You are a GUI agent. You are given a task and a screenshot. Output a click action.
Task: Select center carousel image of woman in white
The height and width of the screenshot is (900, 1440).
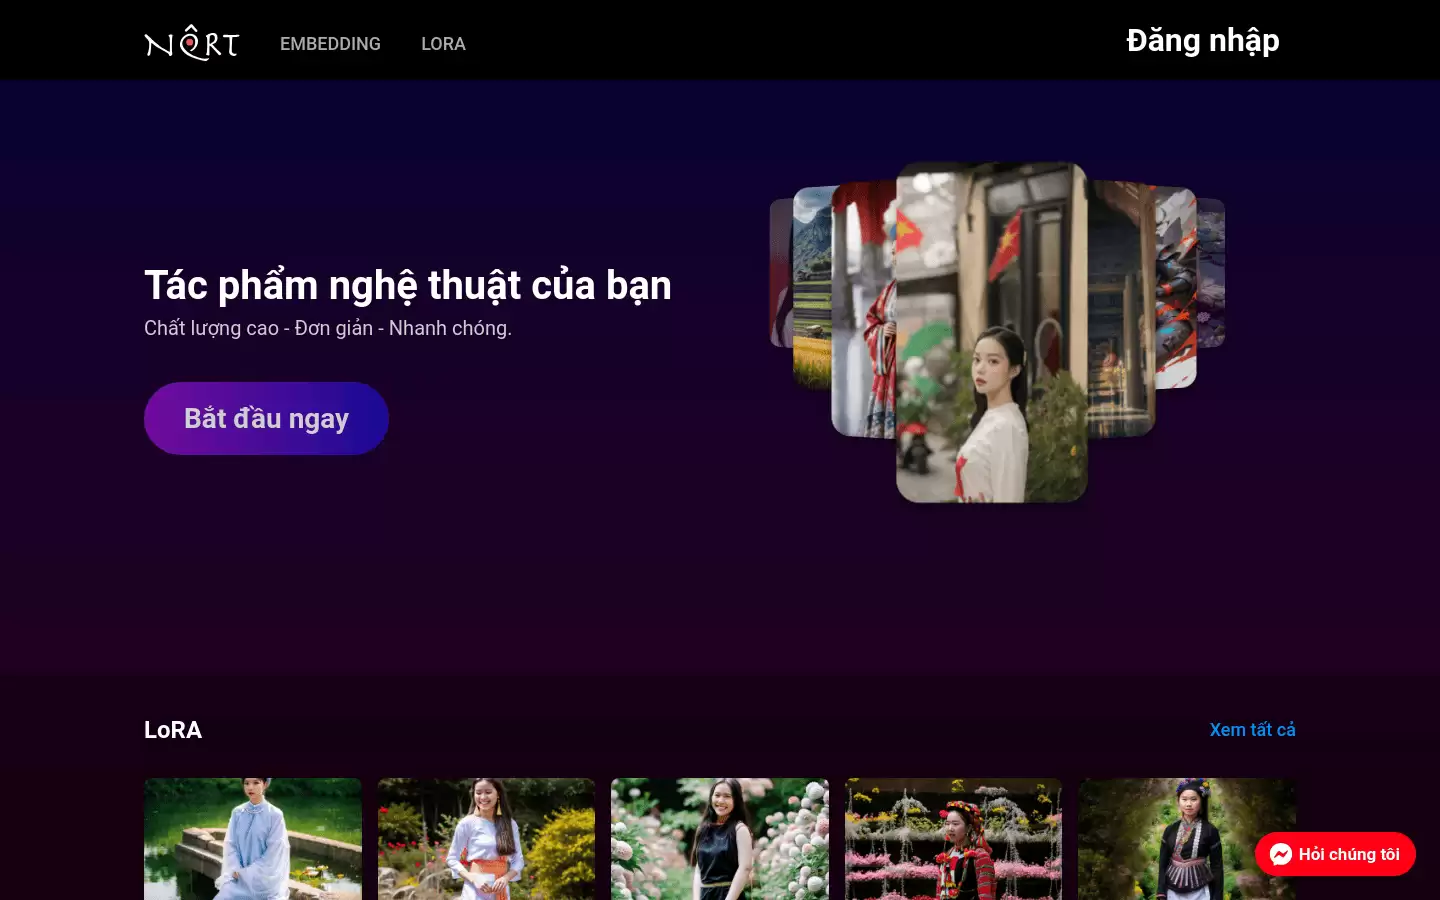coord(991,332)
